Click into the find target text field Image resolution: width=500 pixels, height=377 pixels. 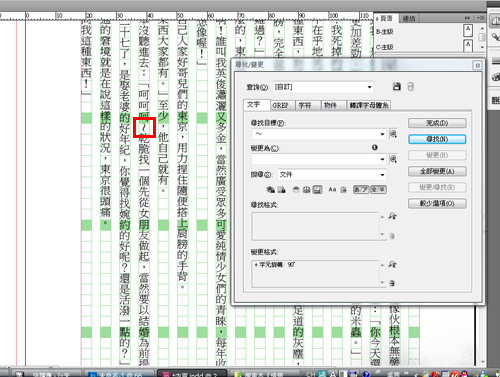315,134
